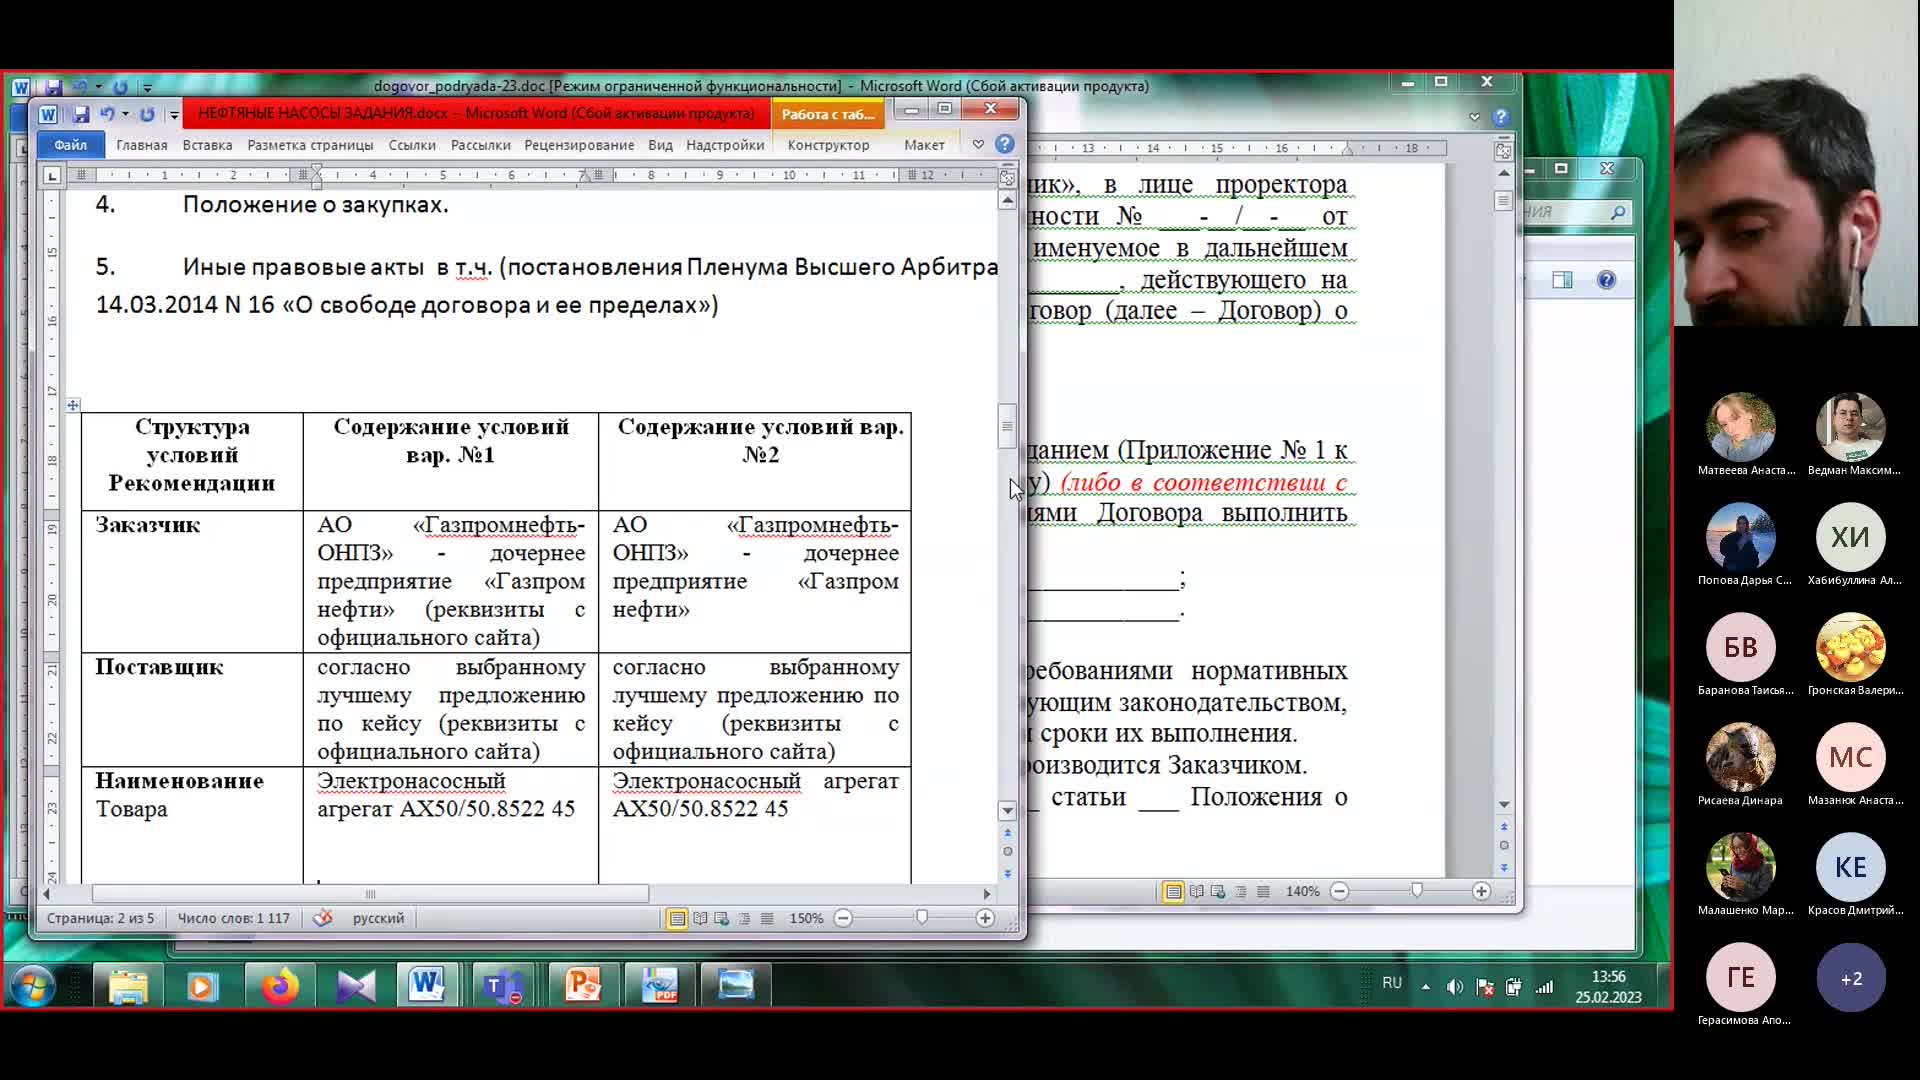1920x1080 pixels.
Task: Open the Конструктор table tools tab
Action: (x=828, y=145)
